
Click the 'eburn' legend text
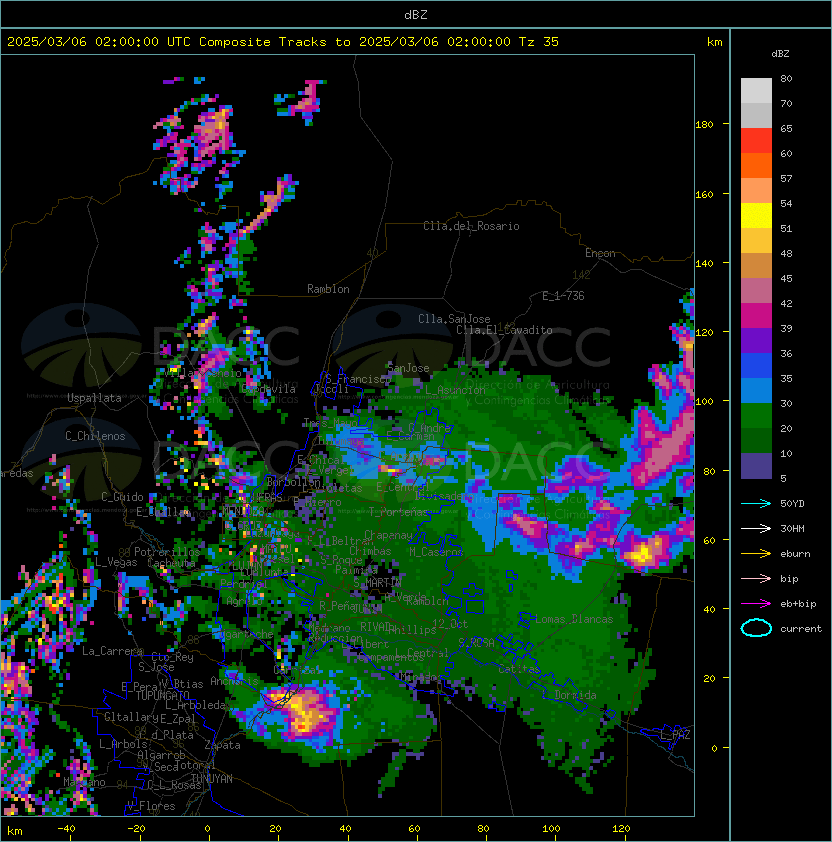[x=795, y=554]
